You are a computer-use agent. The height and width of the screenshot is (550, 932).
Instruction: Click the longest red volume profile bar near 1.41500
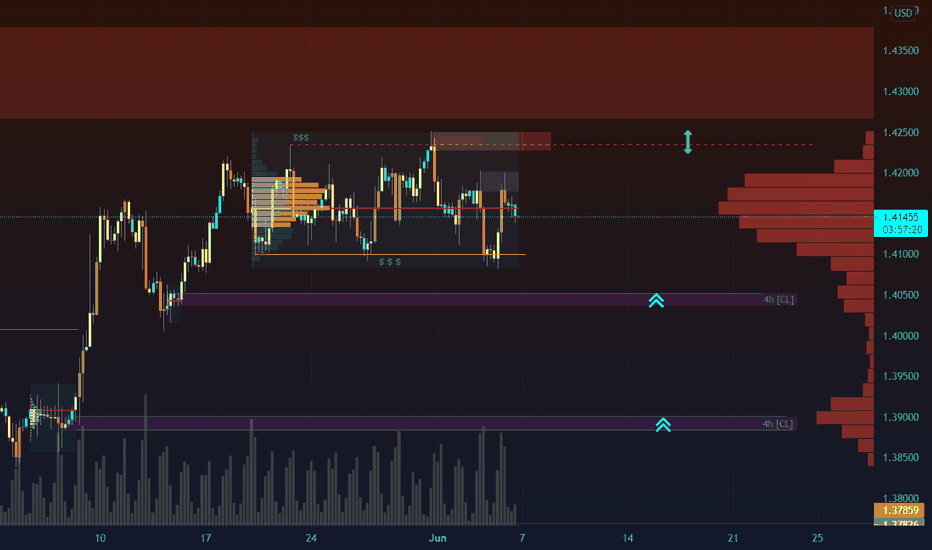tap(796, 208)
